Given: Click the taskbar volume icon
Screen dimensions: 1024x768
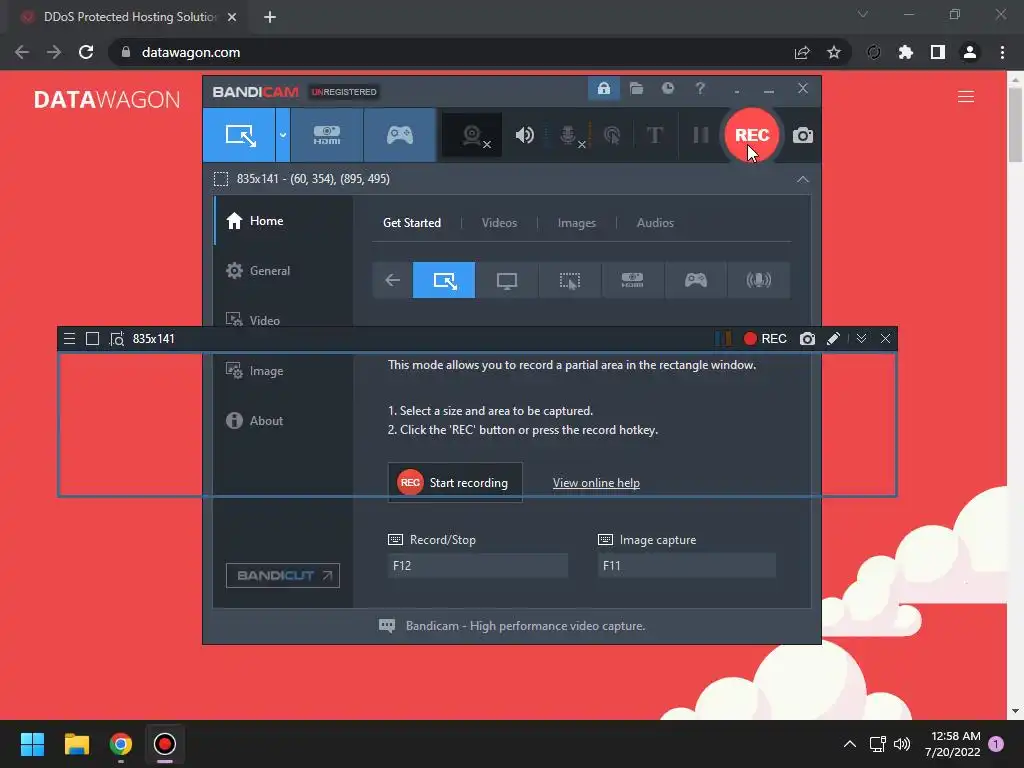Looking at the screenshot, I should [902, 744].
